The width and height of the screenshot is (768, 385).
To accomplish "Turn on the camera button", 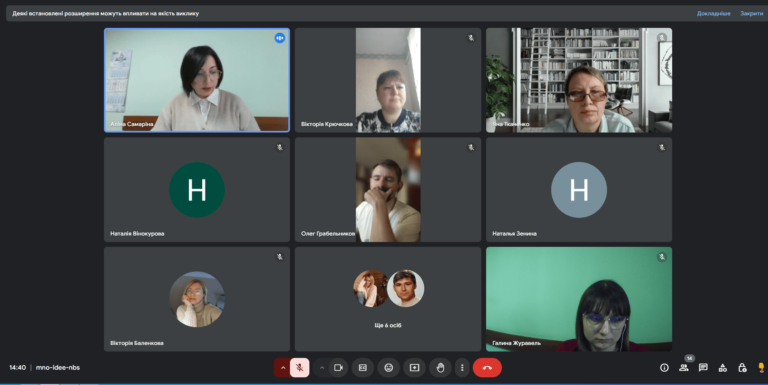I will click(x=338, y=368).
